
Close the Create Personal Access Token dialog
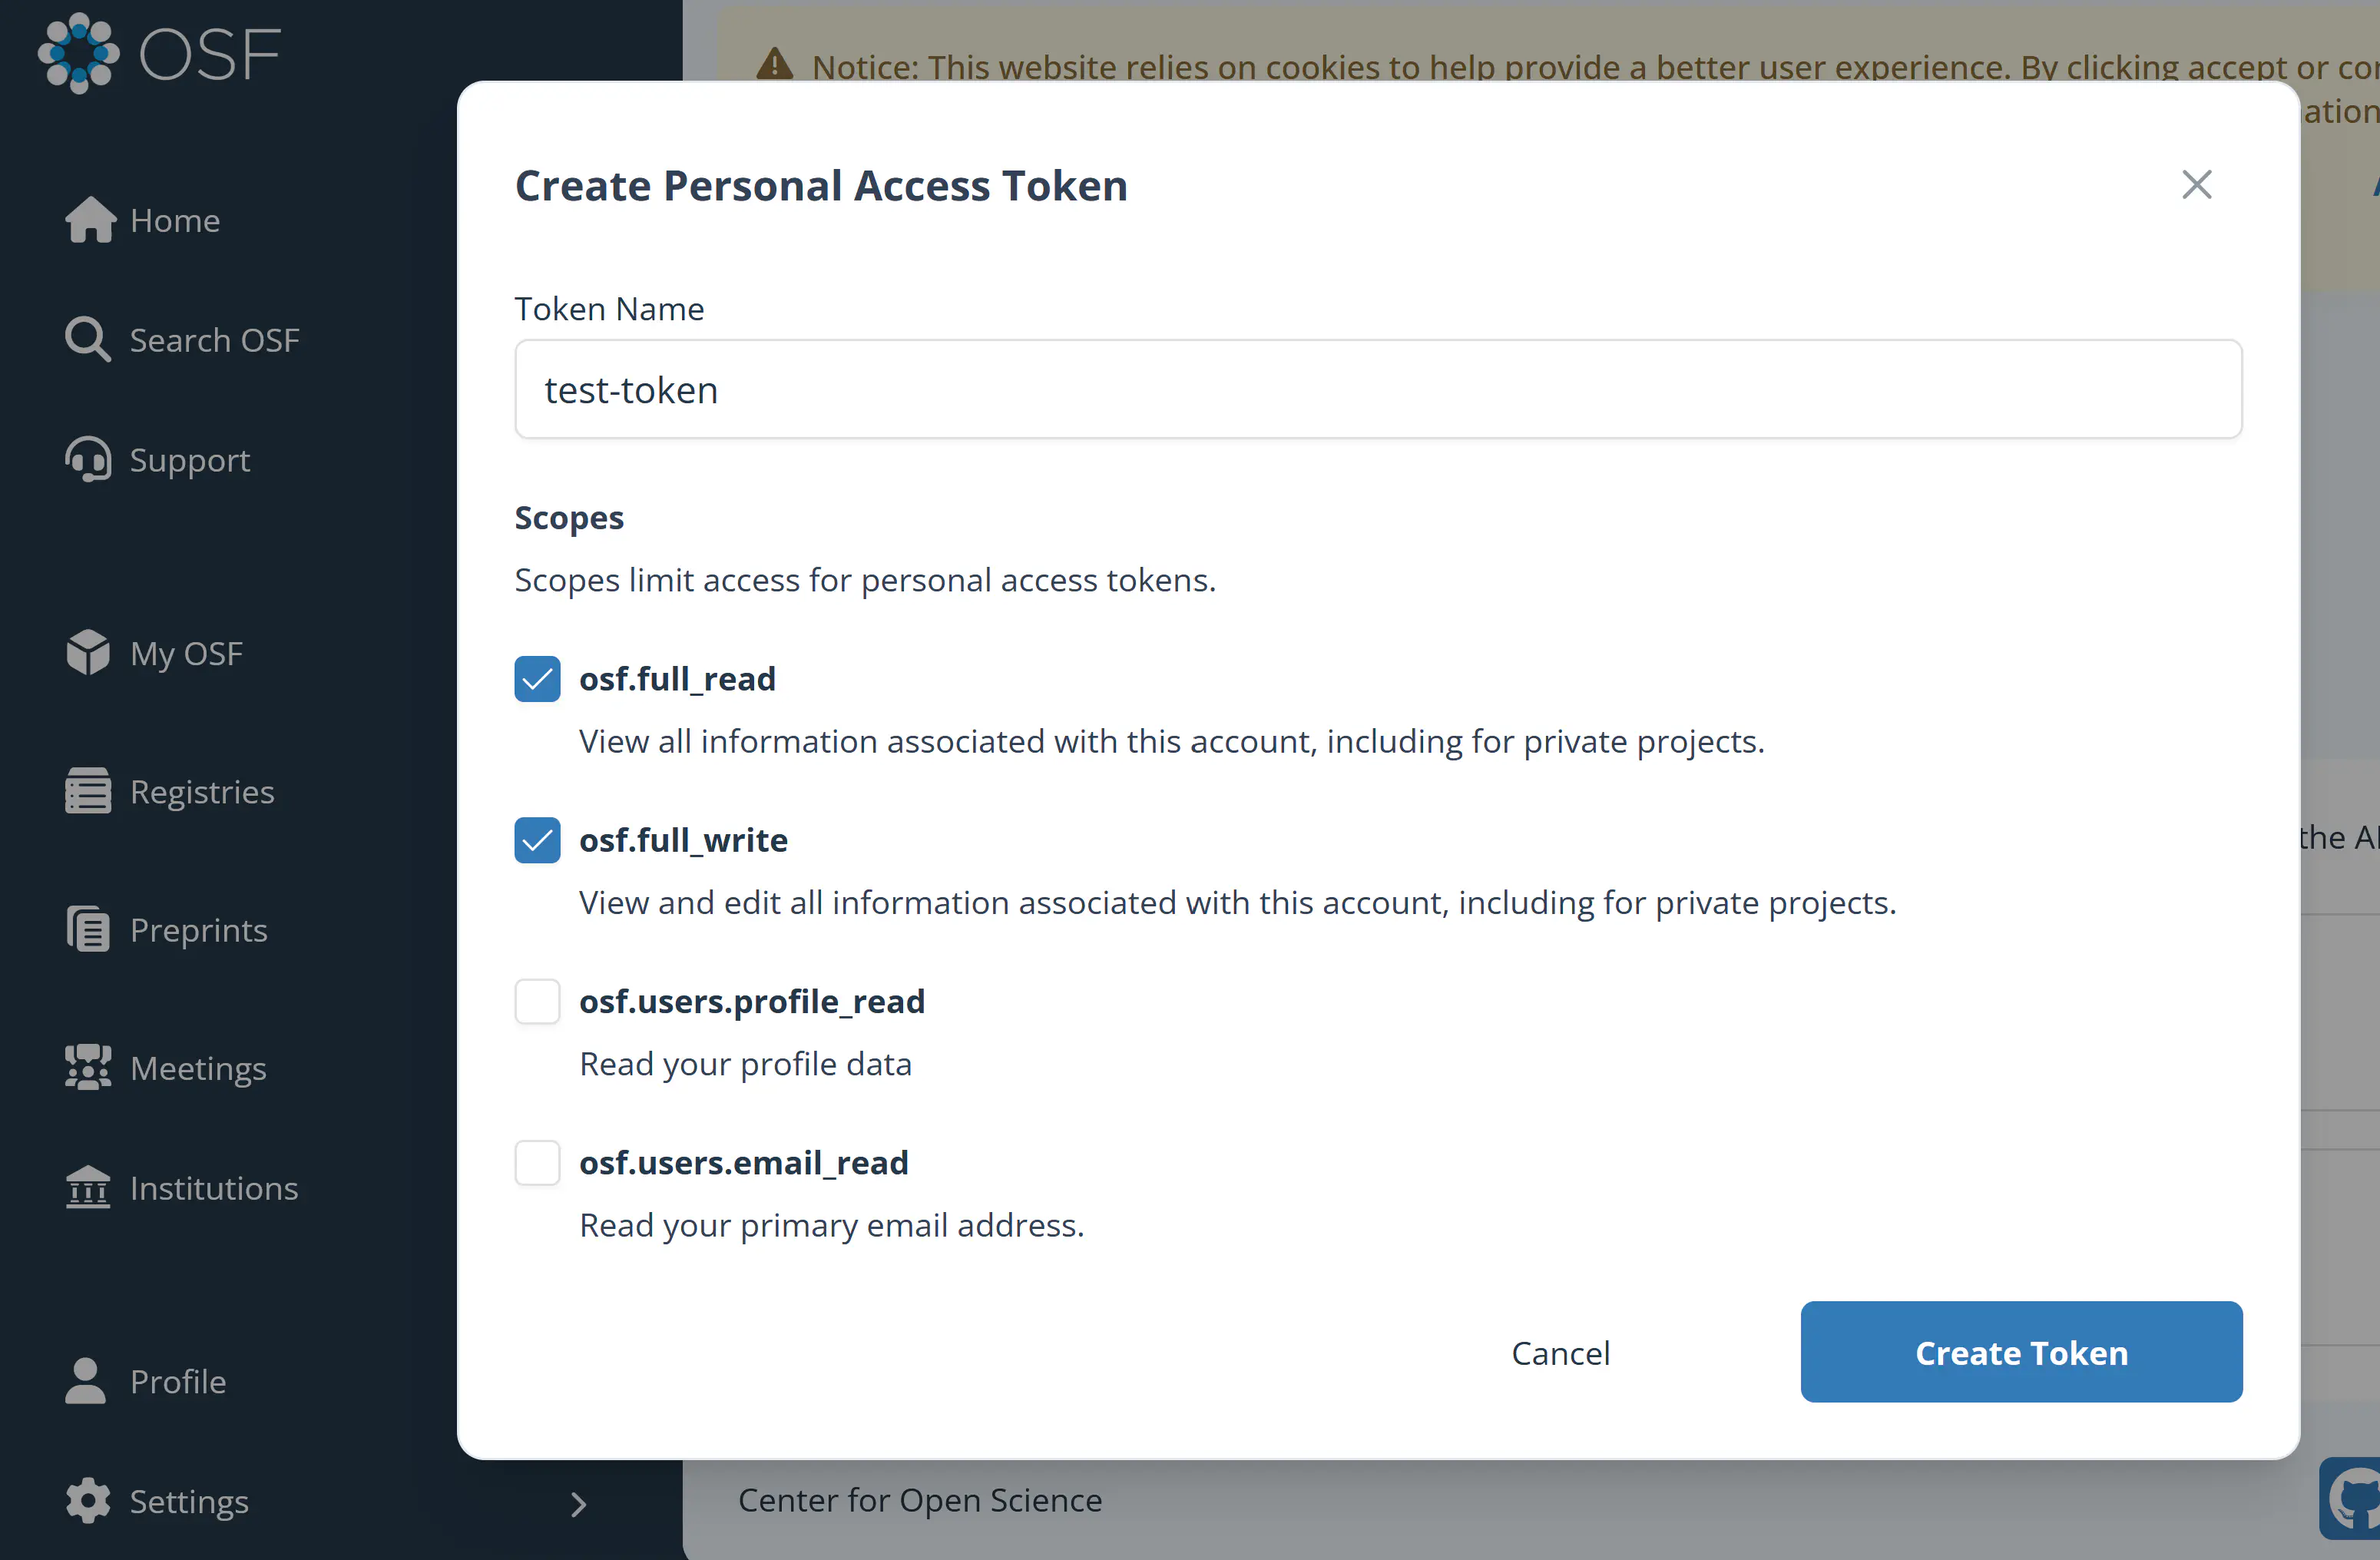(x=2196, y=185)
